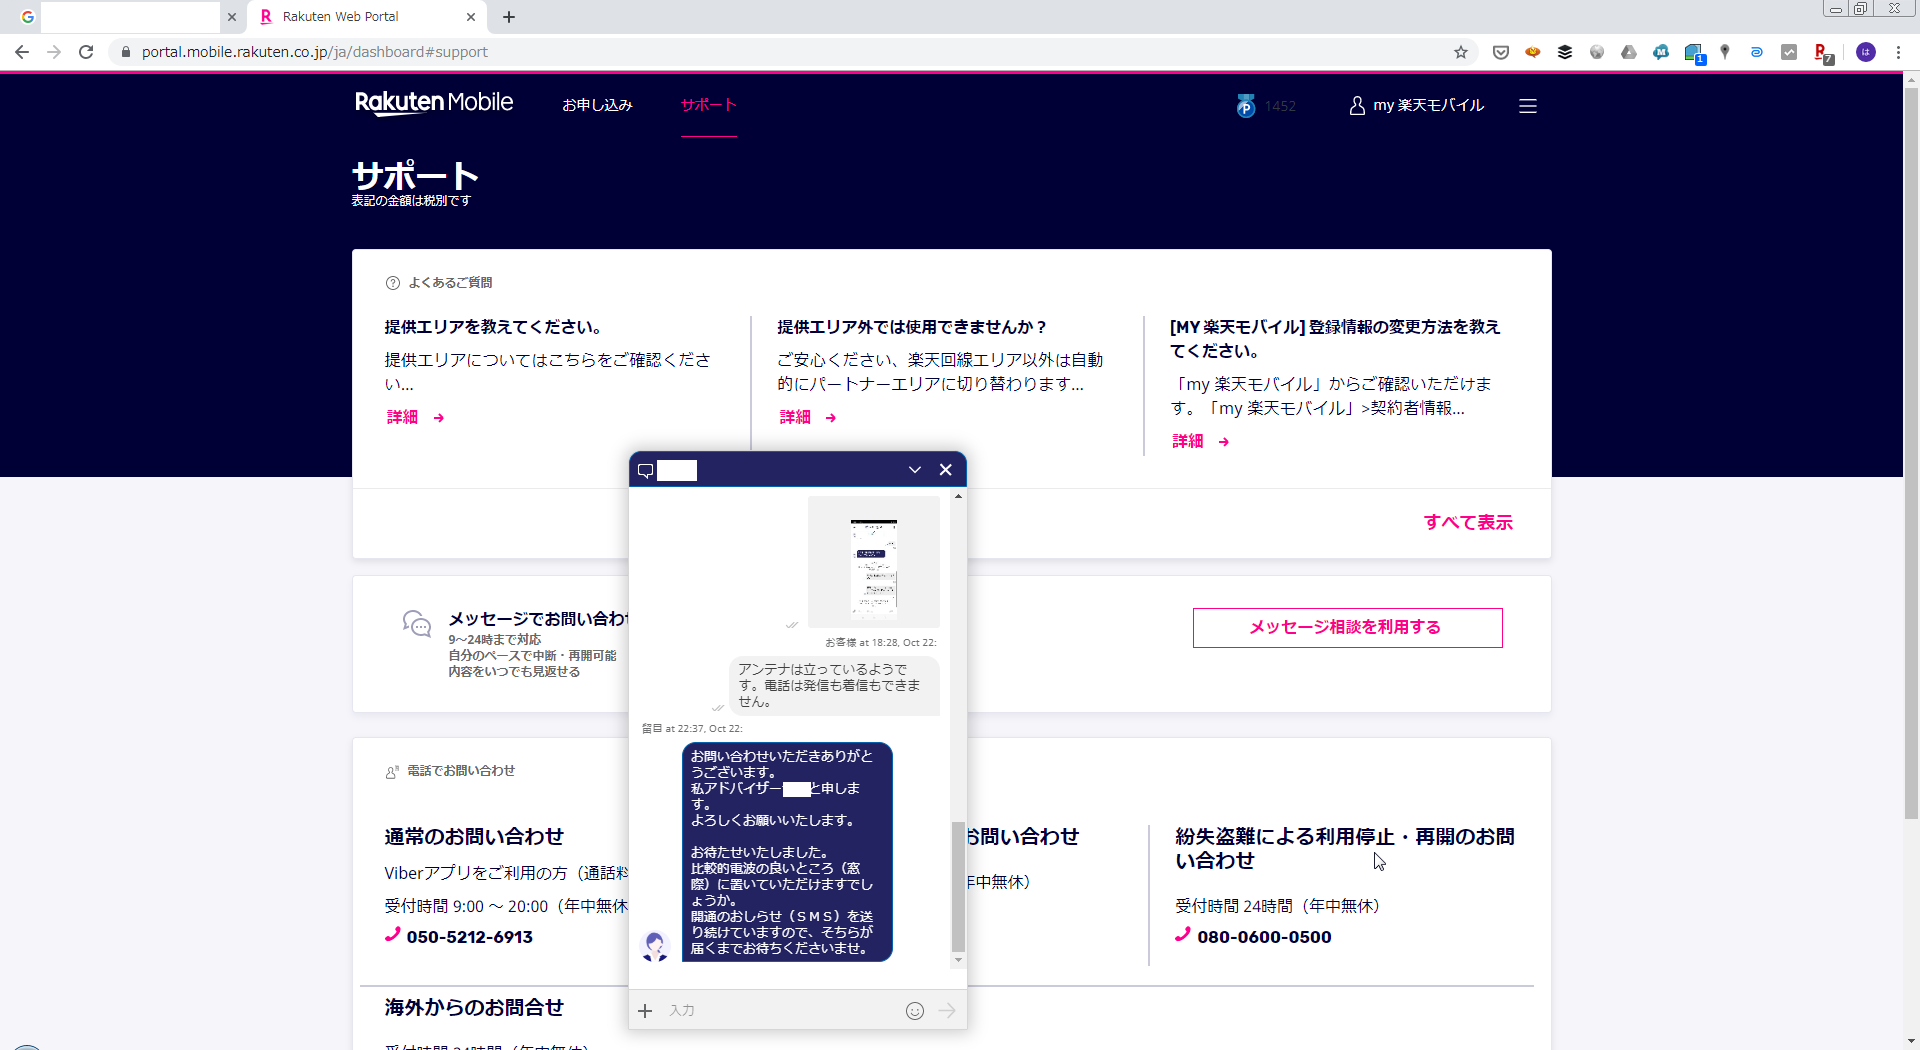The width and height of the screenshot is (1920, 1050).
Task: Click the address bar URL
Action: (x=315, y=52)
